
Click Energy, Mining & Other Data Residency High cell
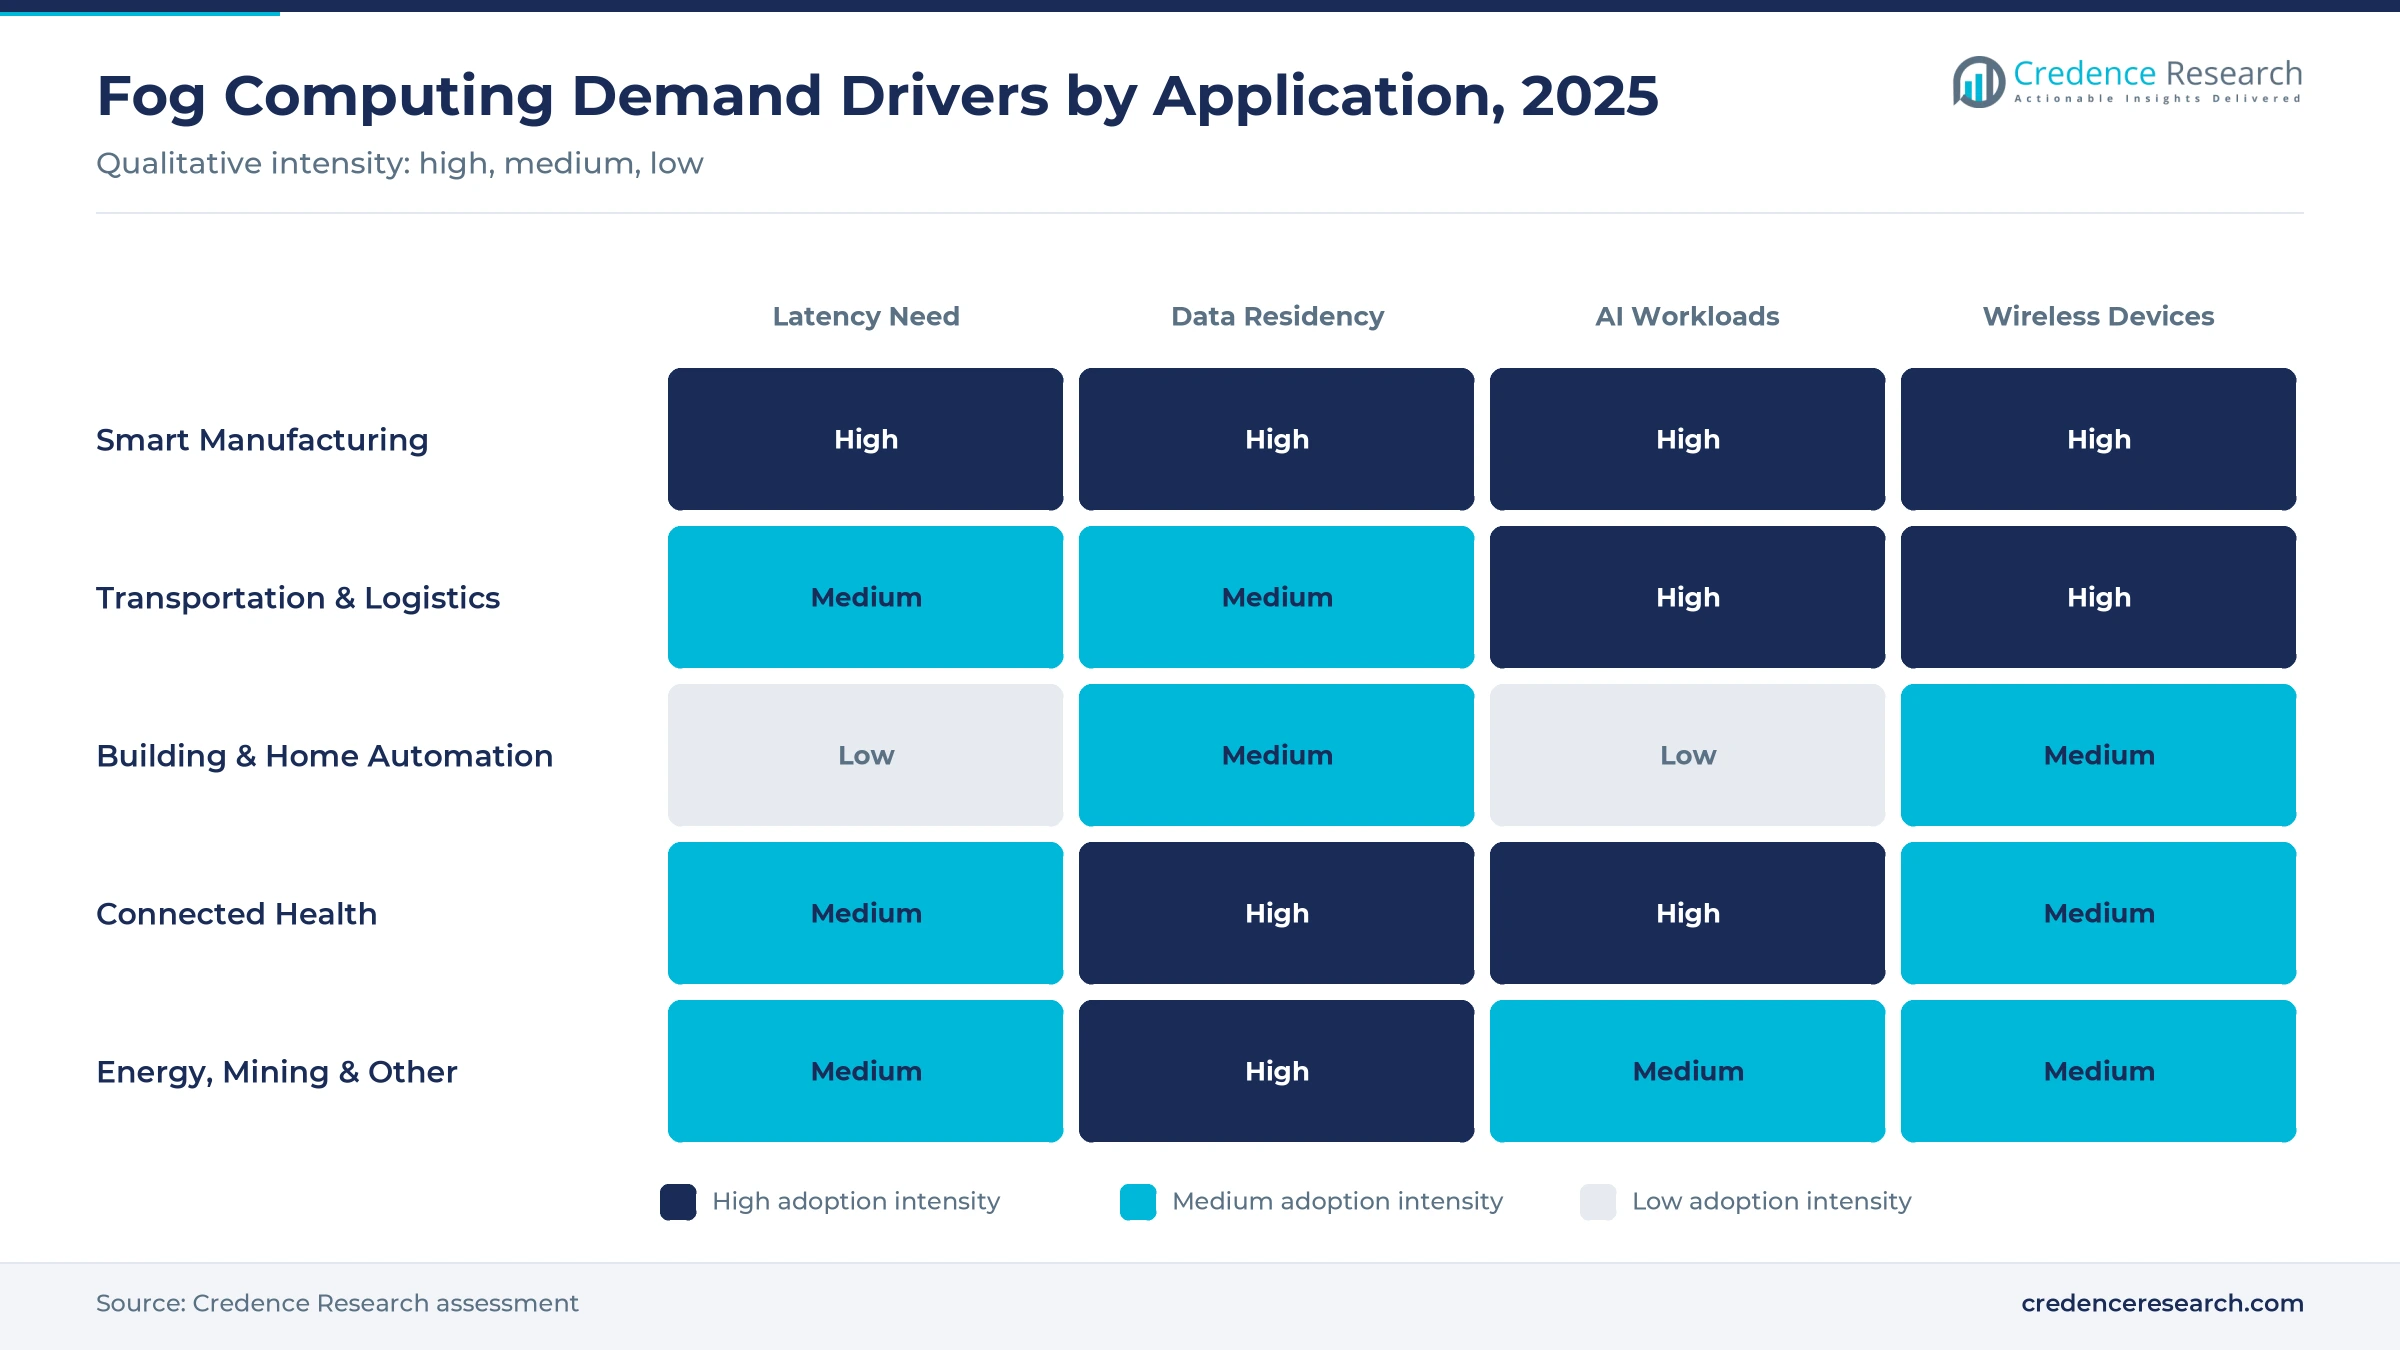pos(1277,1071)
